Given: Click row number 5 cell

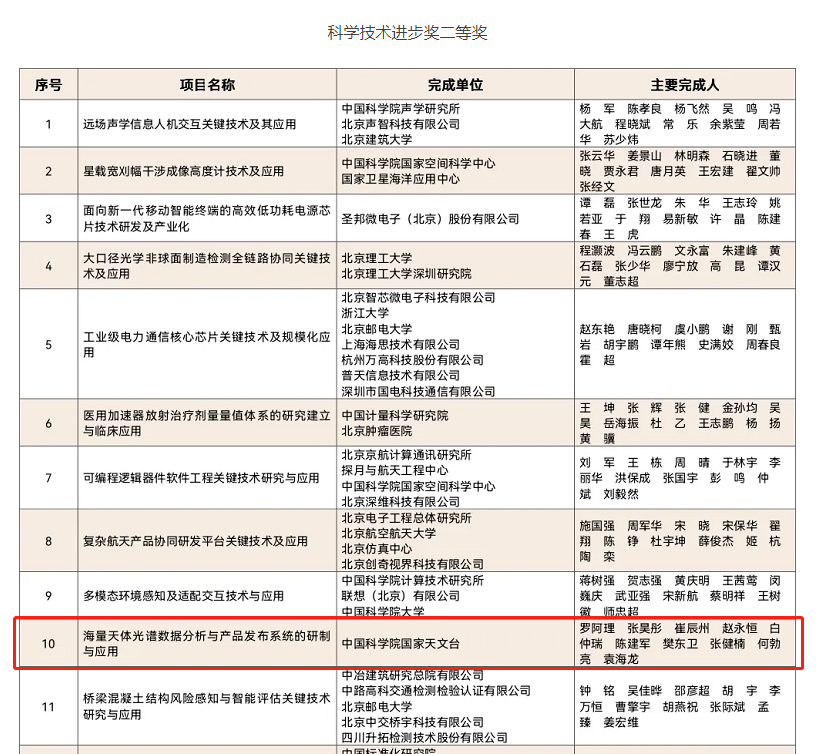Looking at the screenshot, I should (x=47, y=344).
